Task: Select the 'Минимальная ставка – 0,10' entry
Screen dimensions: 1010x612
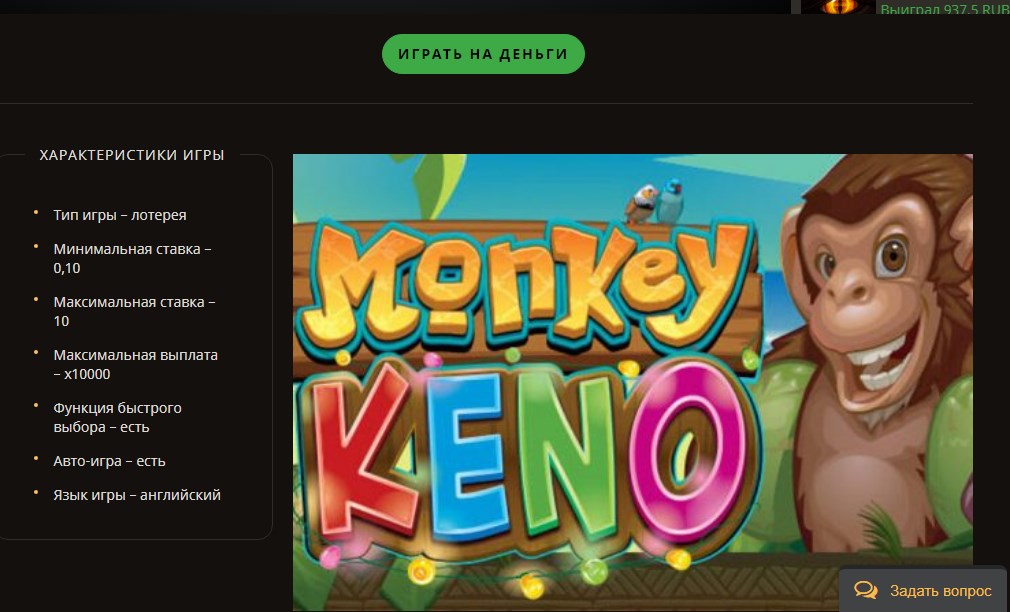Action: coord(133,258)
